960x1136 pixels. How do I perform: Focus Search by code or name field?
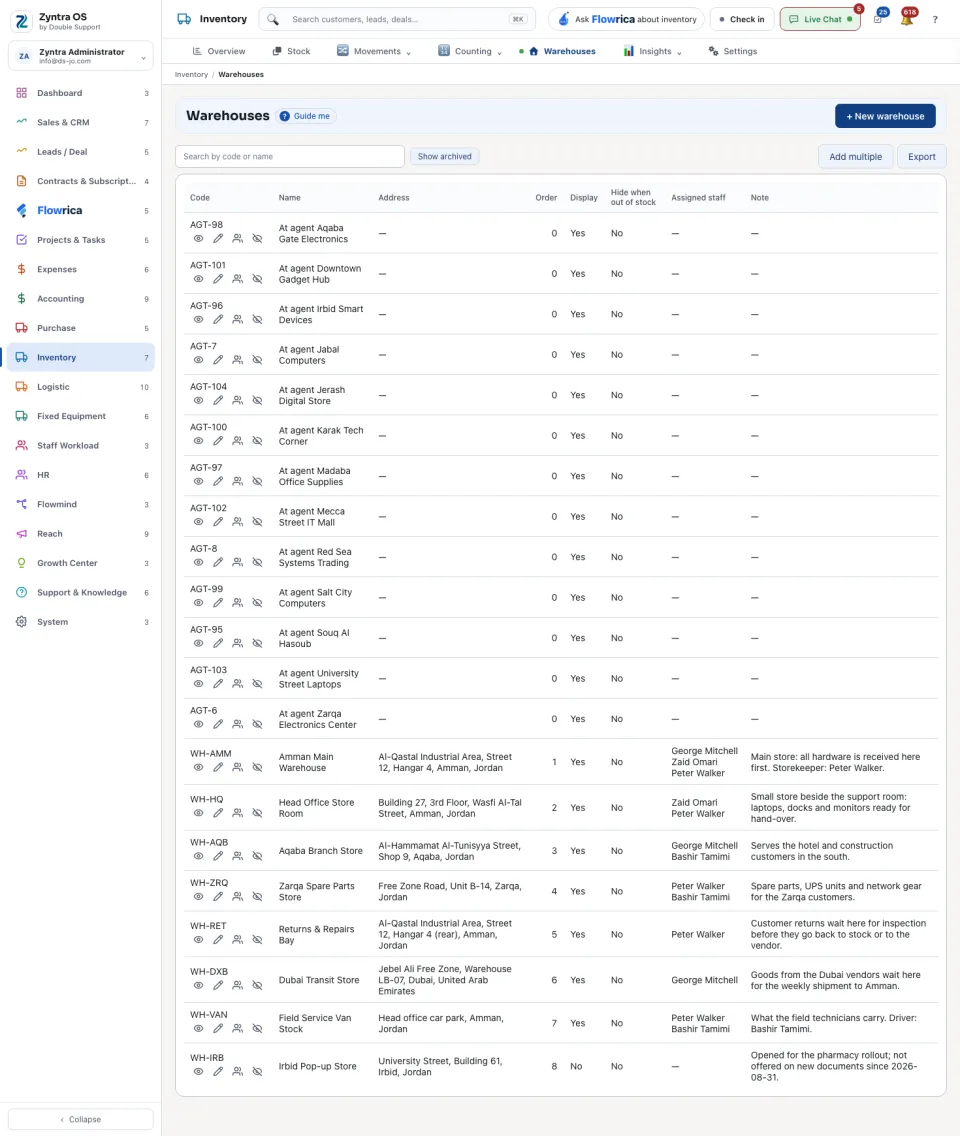pyautogui.click(x=290, y=156)
